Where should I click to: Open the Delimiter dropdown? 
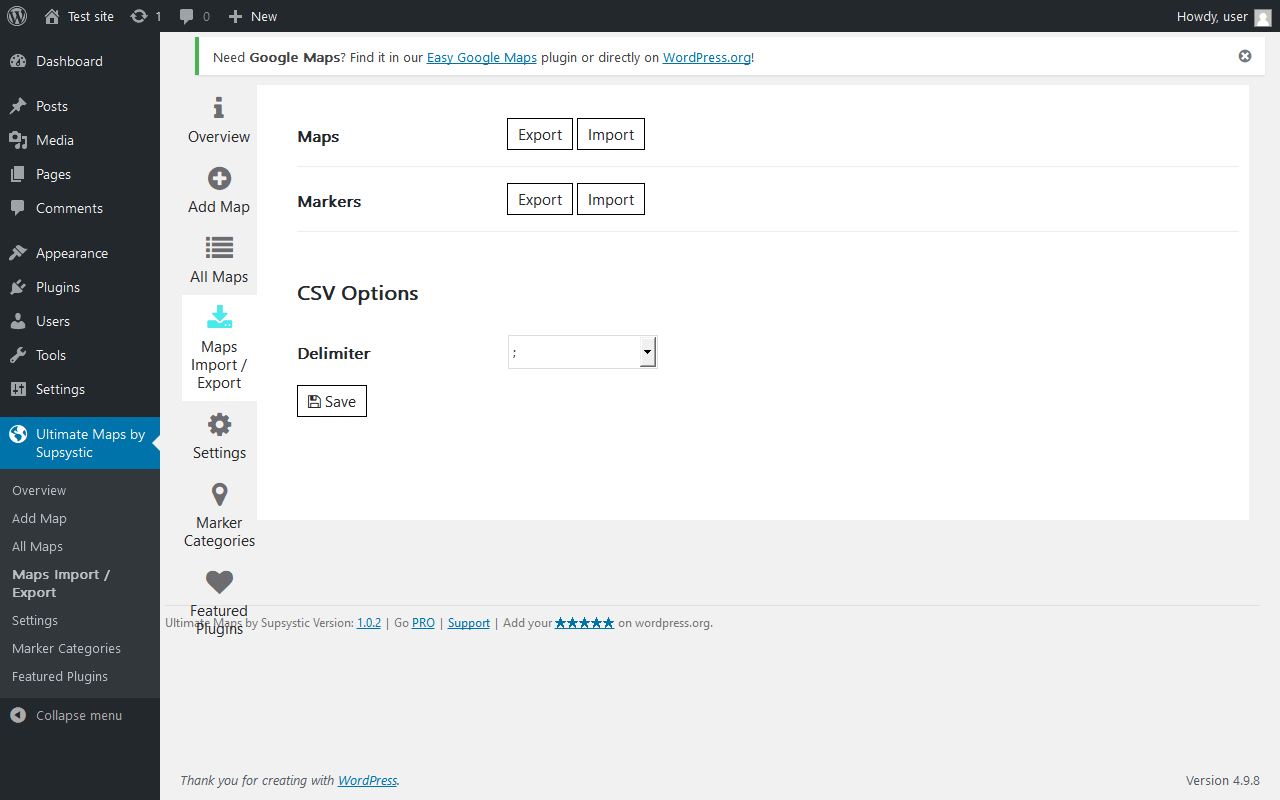[582, 352]
